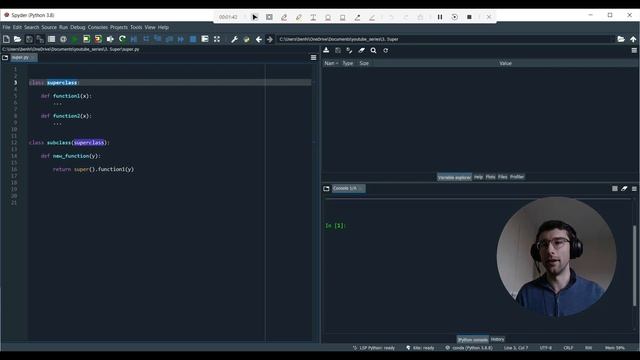Open the Tools menu

[136, 27]
